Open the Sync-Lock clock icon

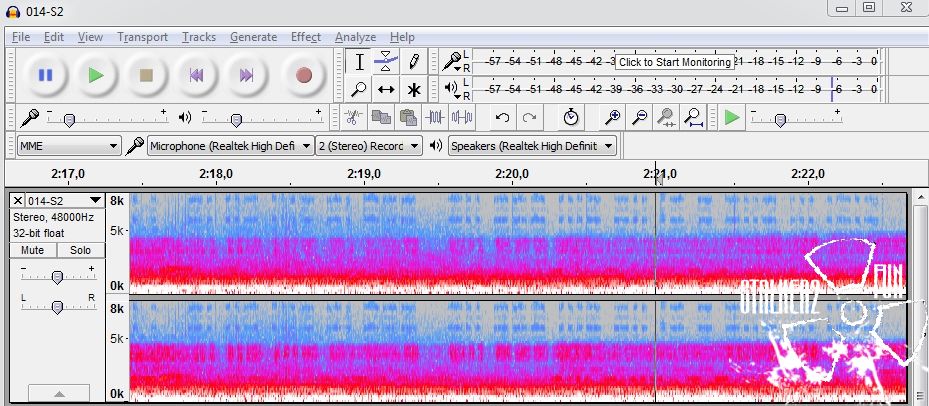pos(570,117)
